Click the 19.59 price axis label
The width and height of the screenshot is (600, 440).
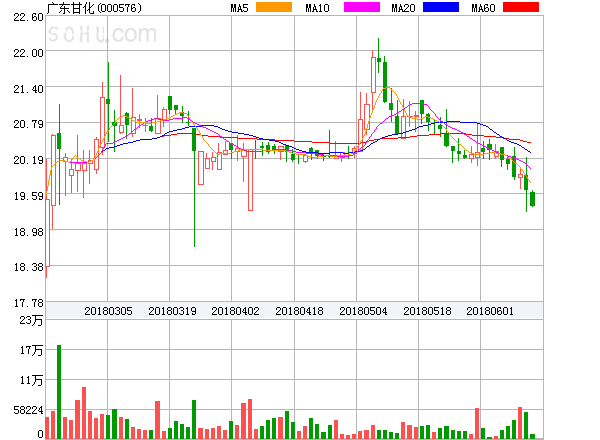tap(28, 196)
